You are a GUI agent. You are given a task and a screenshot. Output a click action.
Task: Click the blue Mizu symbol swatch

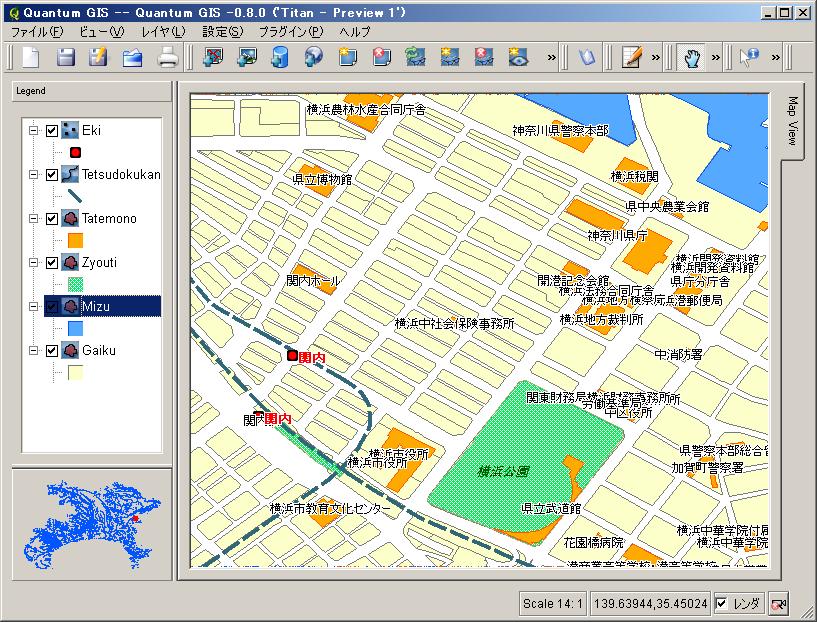tap(76, 328)
